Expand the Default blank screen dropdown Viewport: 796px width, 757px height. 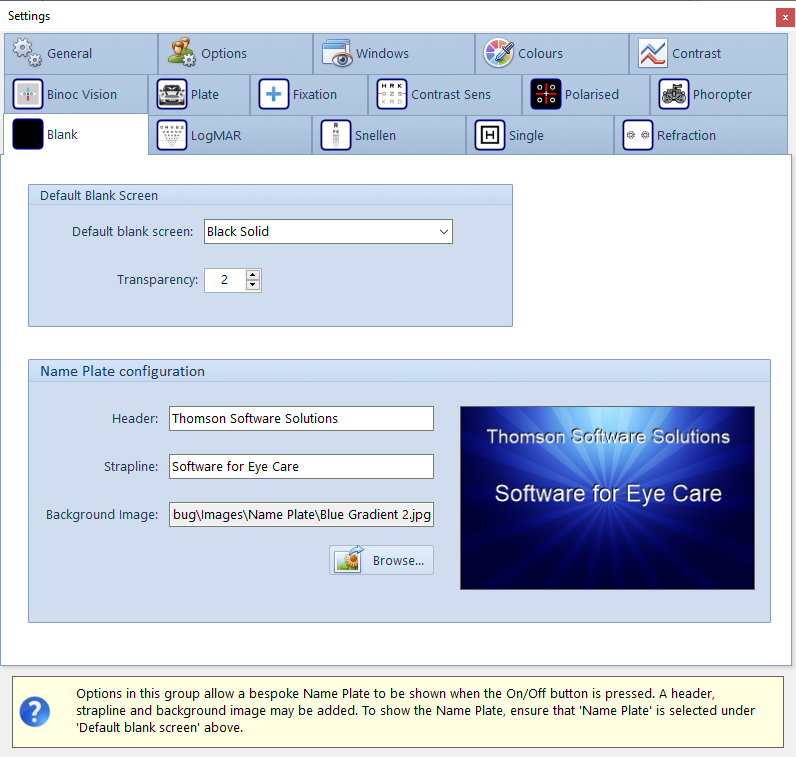coord(443,232)
